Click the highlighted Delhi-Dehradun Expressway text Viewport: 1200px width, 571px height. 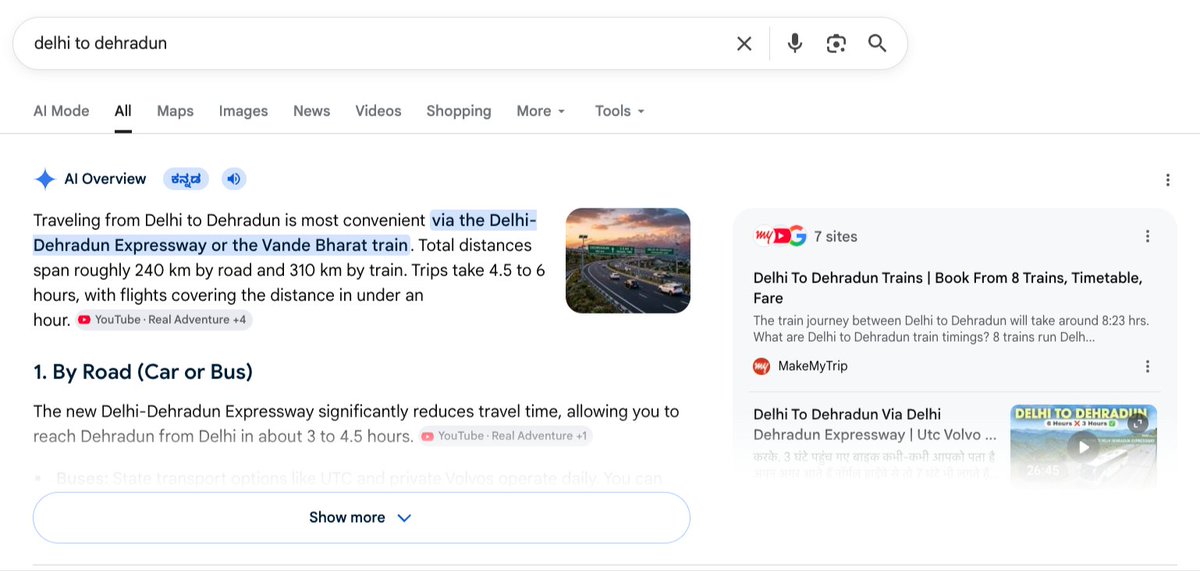tap(285, 232)
